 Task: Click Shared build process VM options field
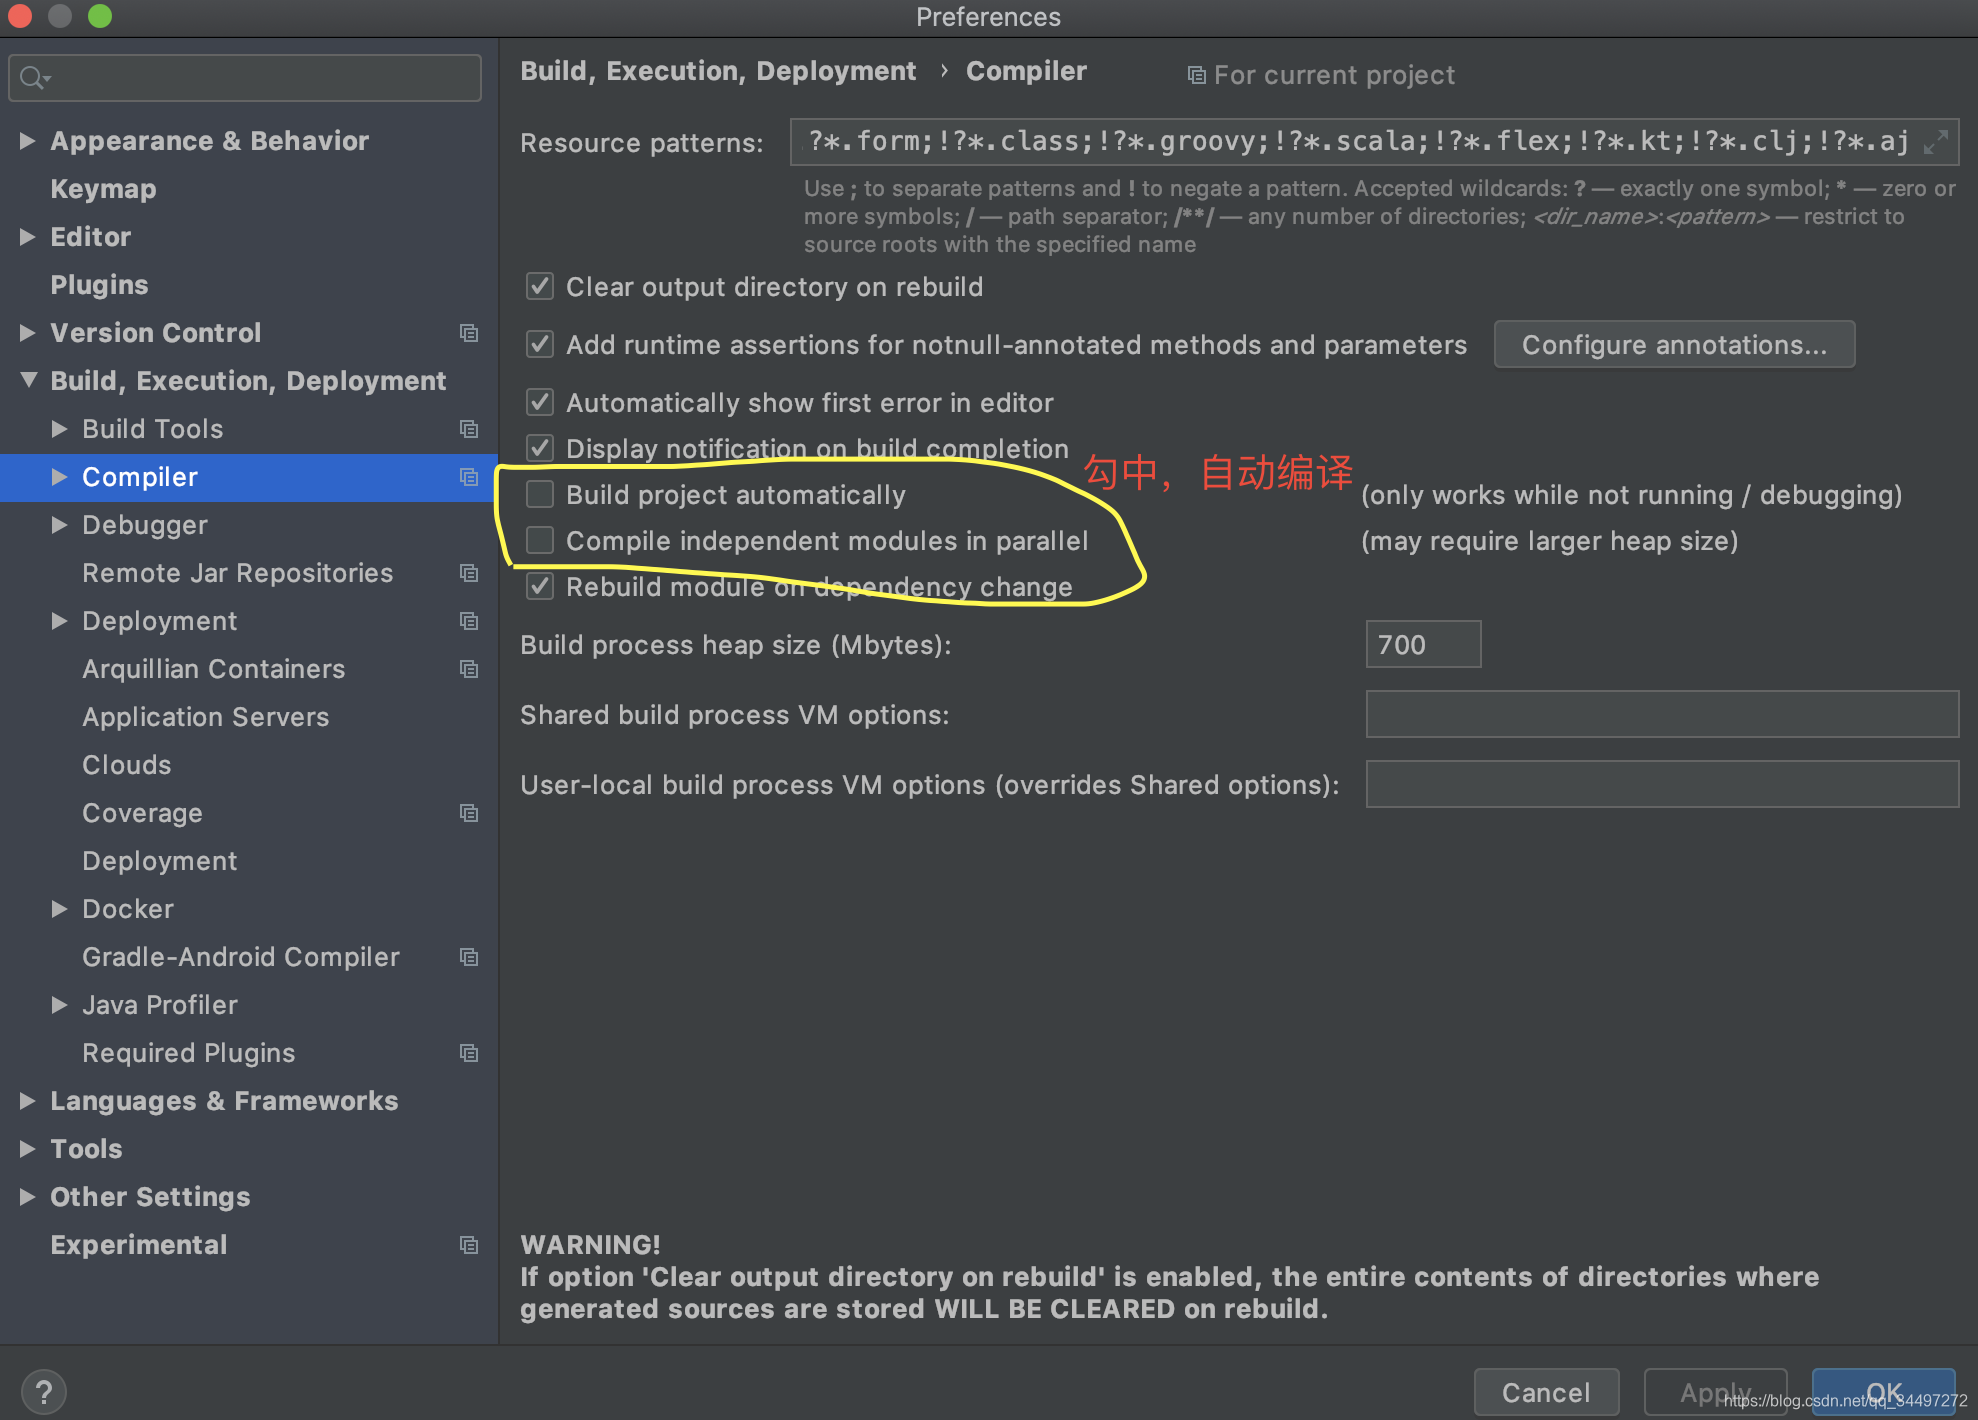(1661, 715)
